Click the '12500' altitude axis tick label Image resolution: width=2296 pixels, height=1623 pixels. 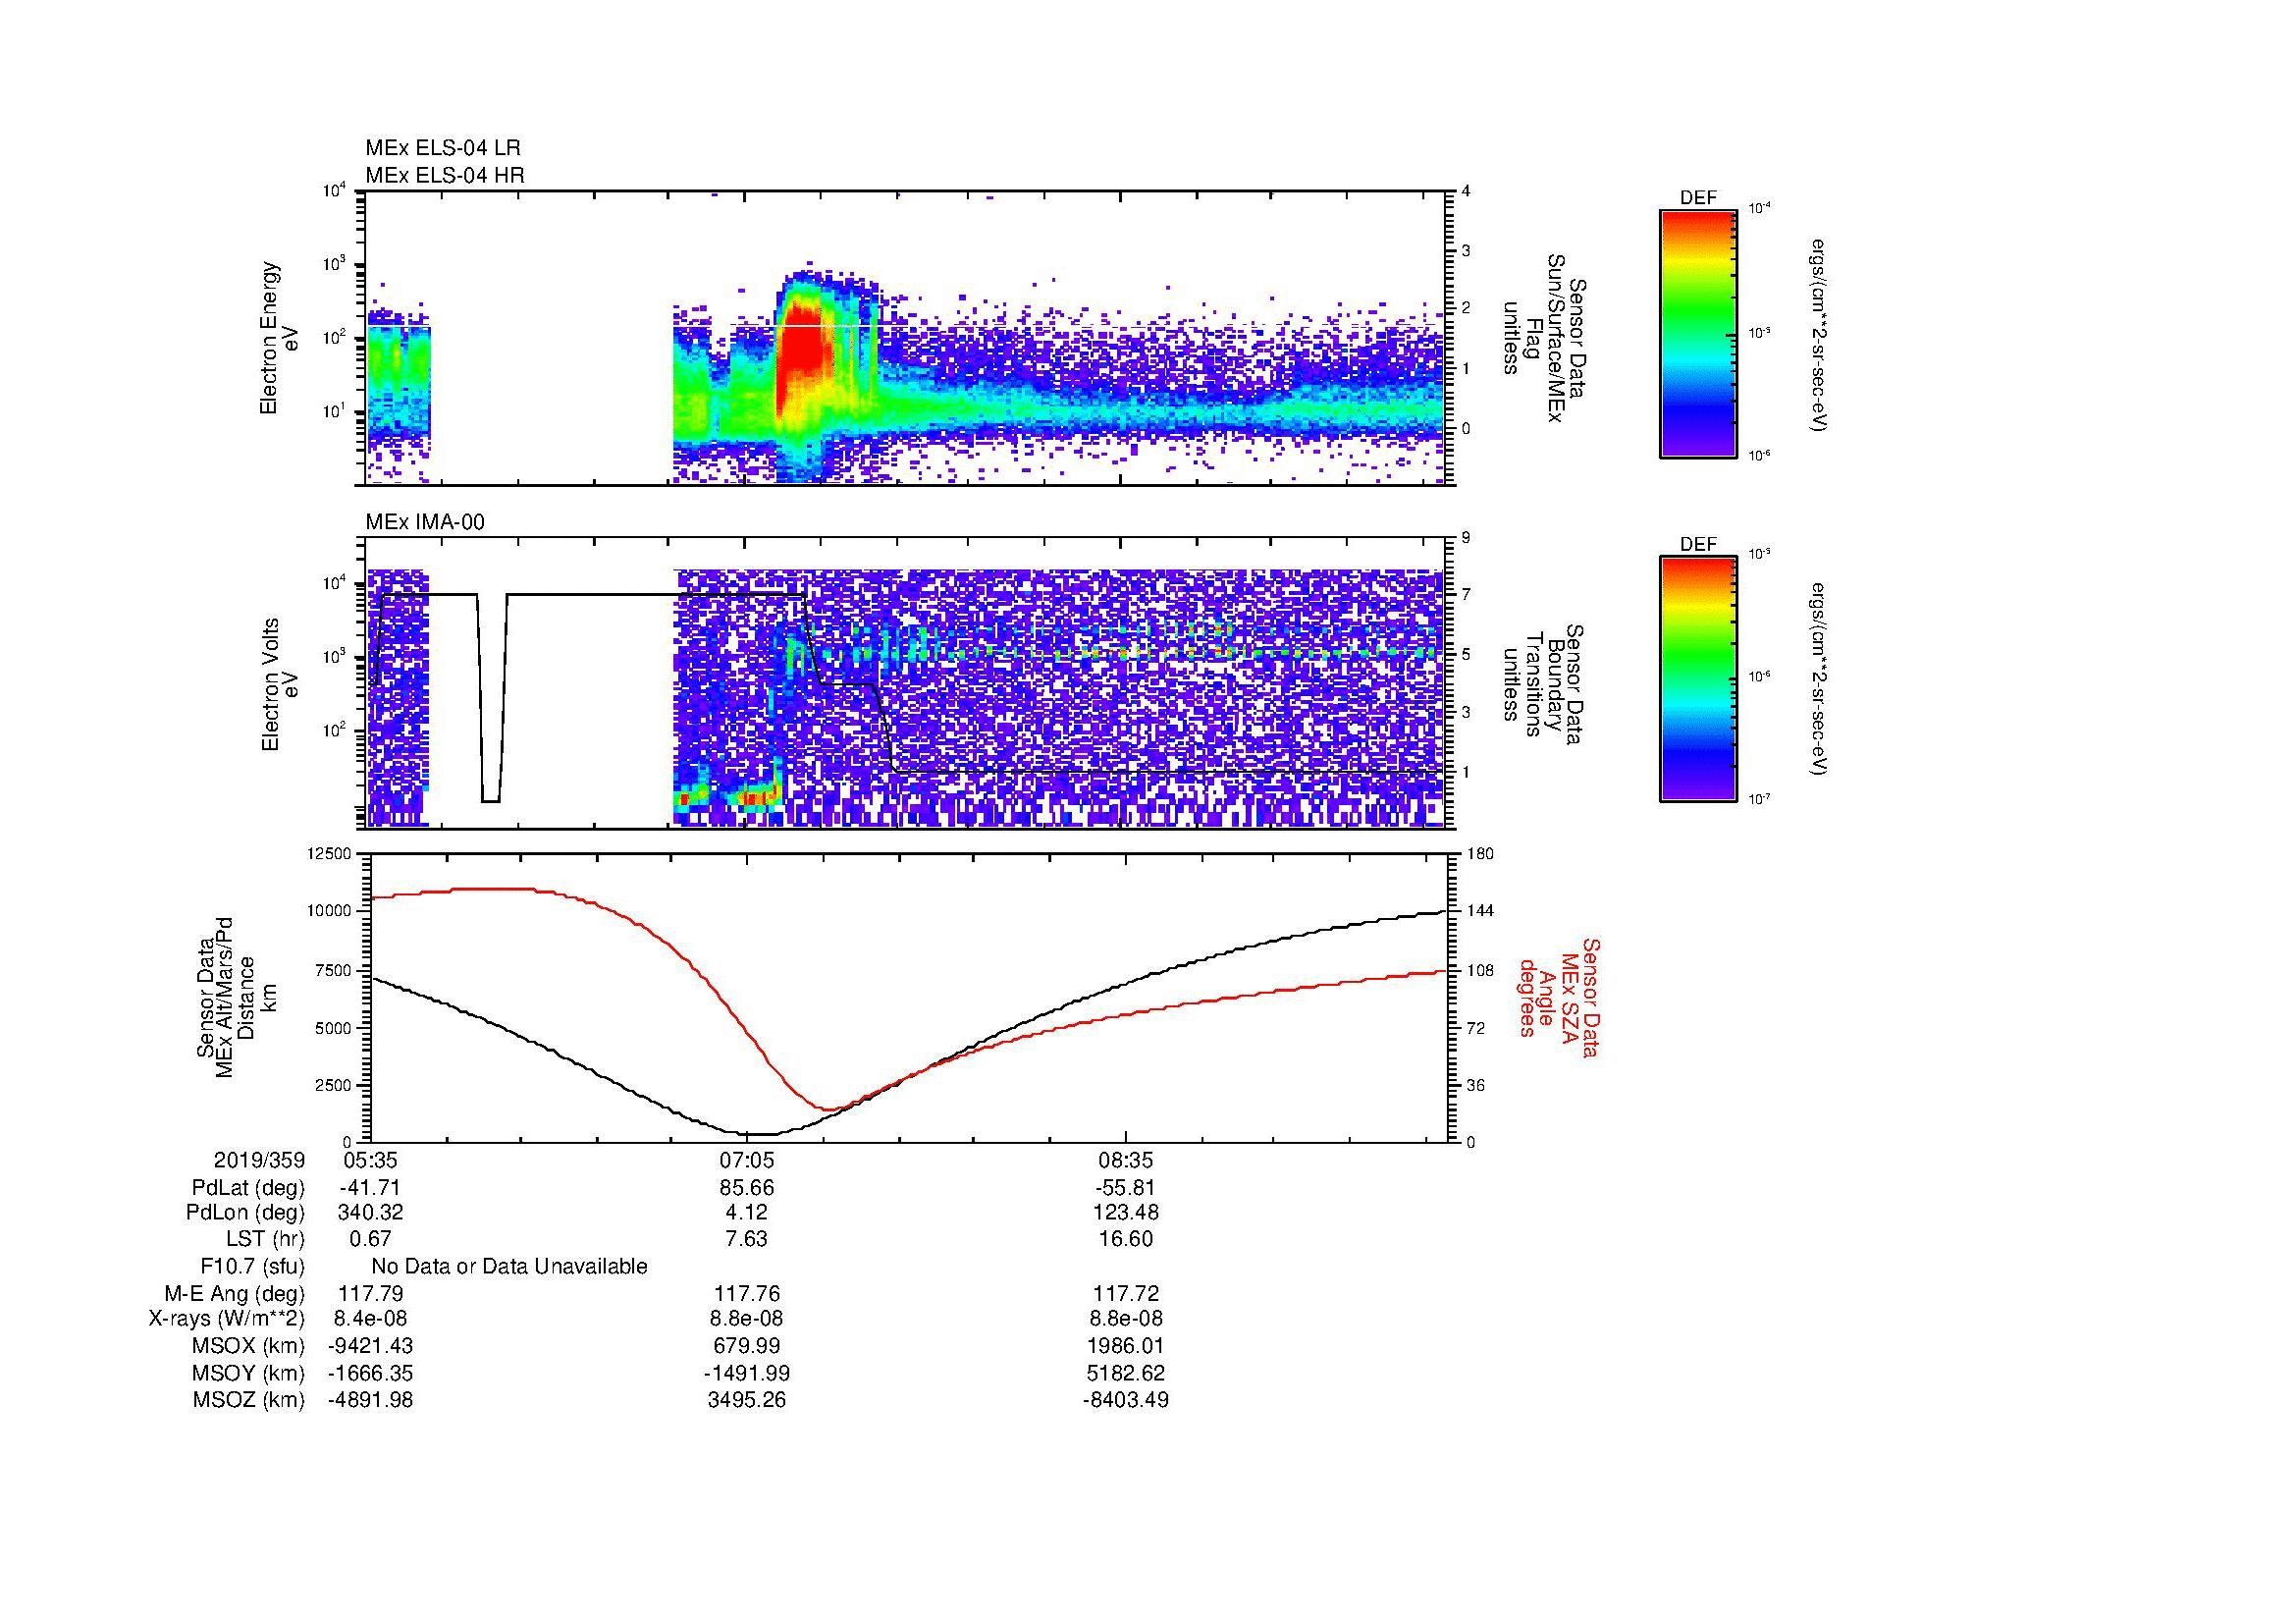[x=330, y=853]
